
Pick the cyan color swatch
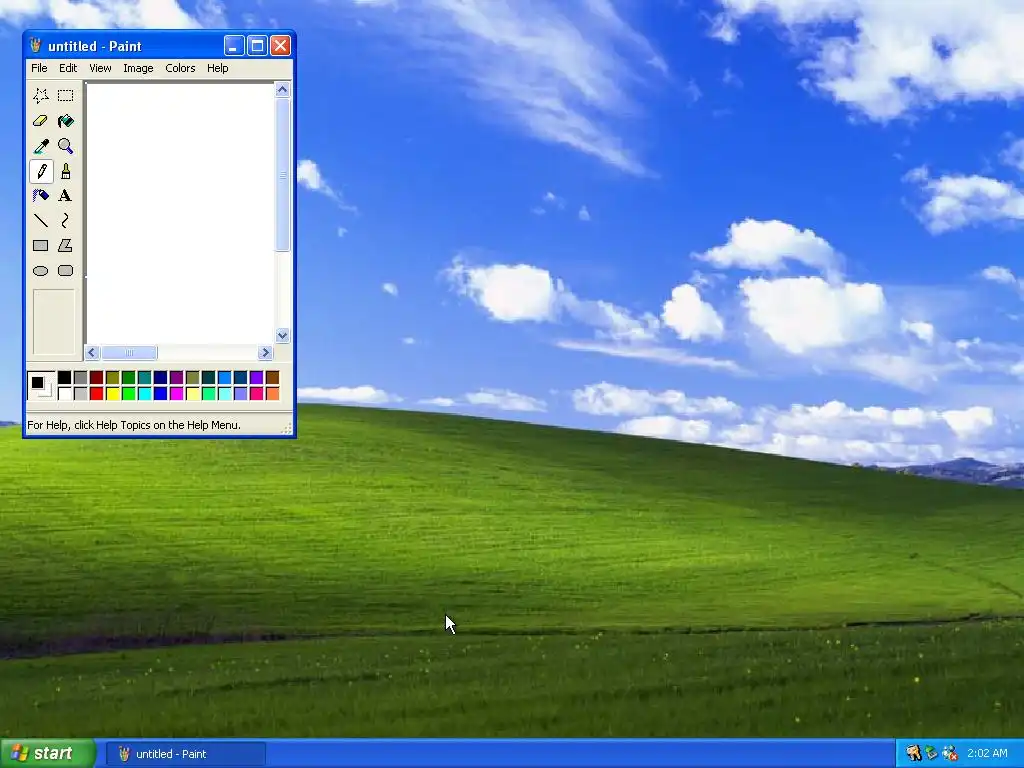pyautogui.click(x=144, y=393)
